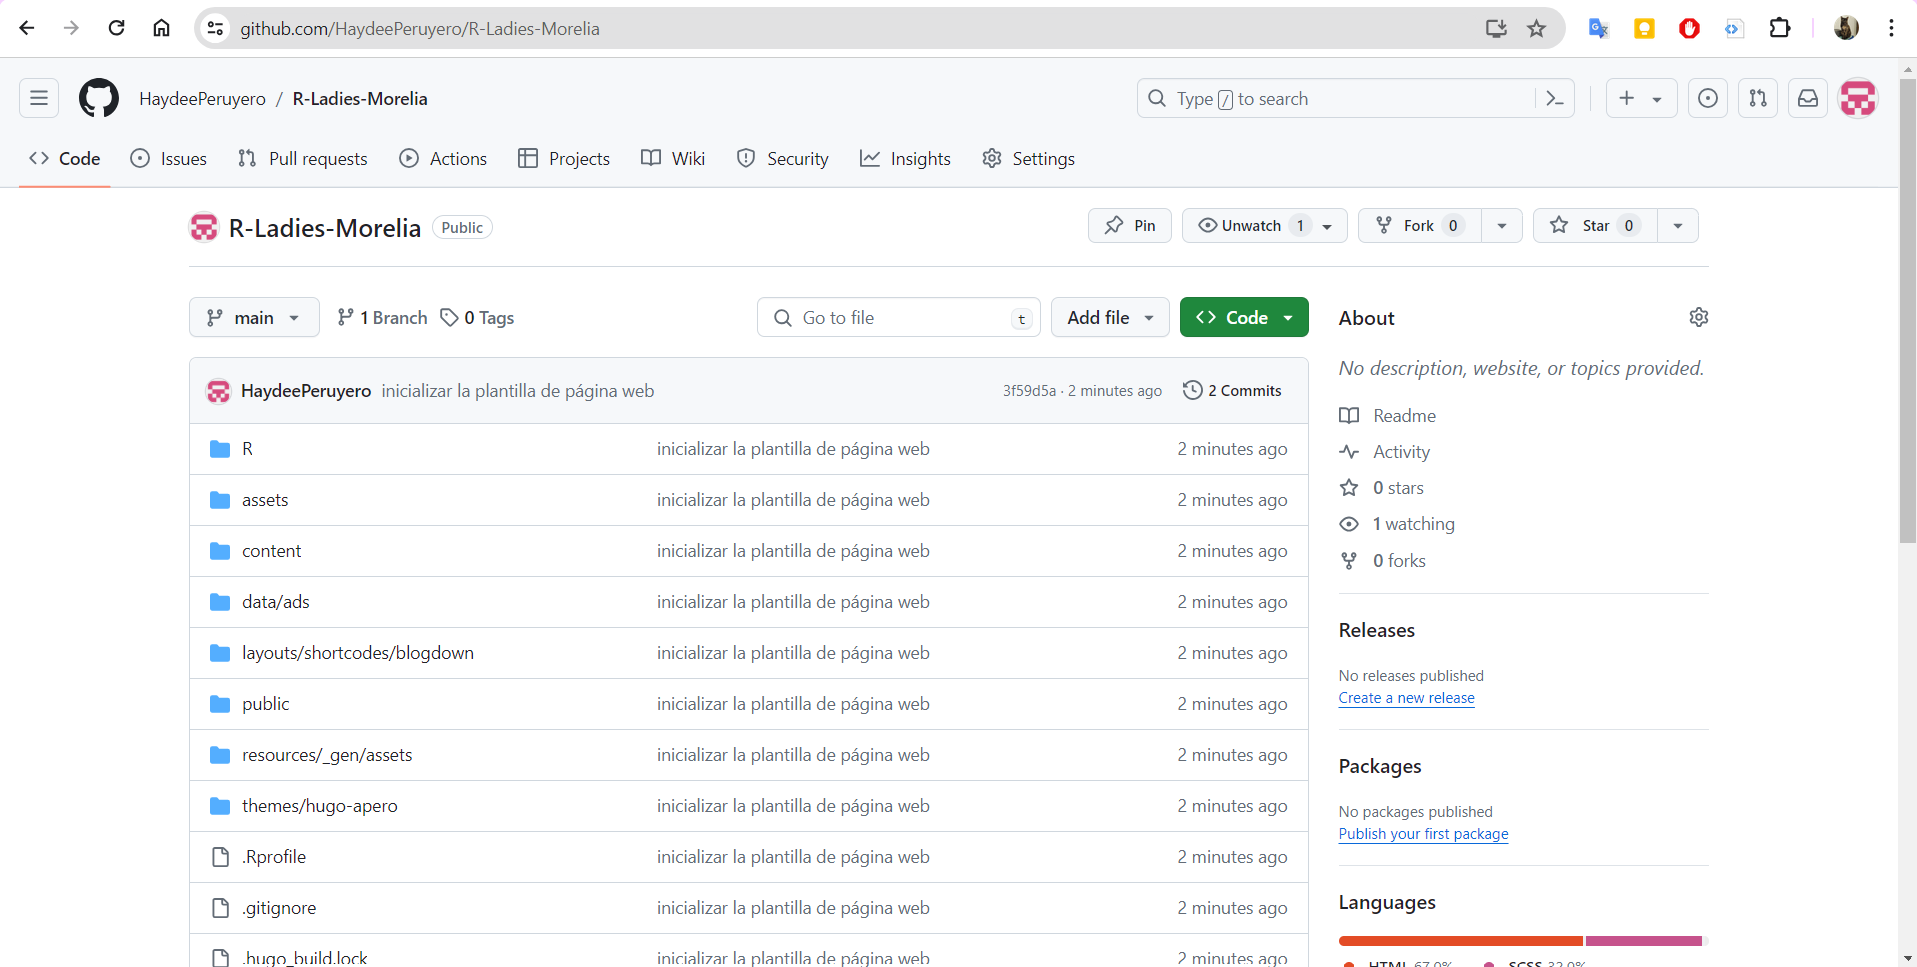Open the assets folder icon
This screenshot has width=1917, height=967.
220,500
